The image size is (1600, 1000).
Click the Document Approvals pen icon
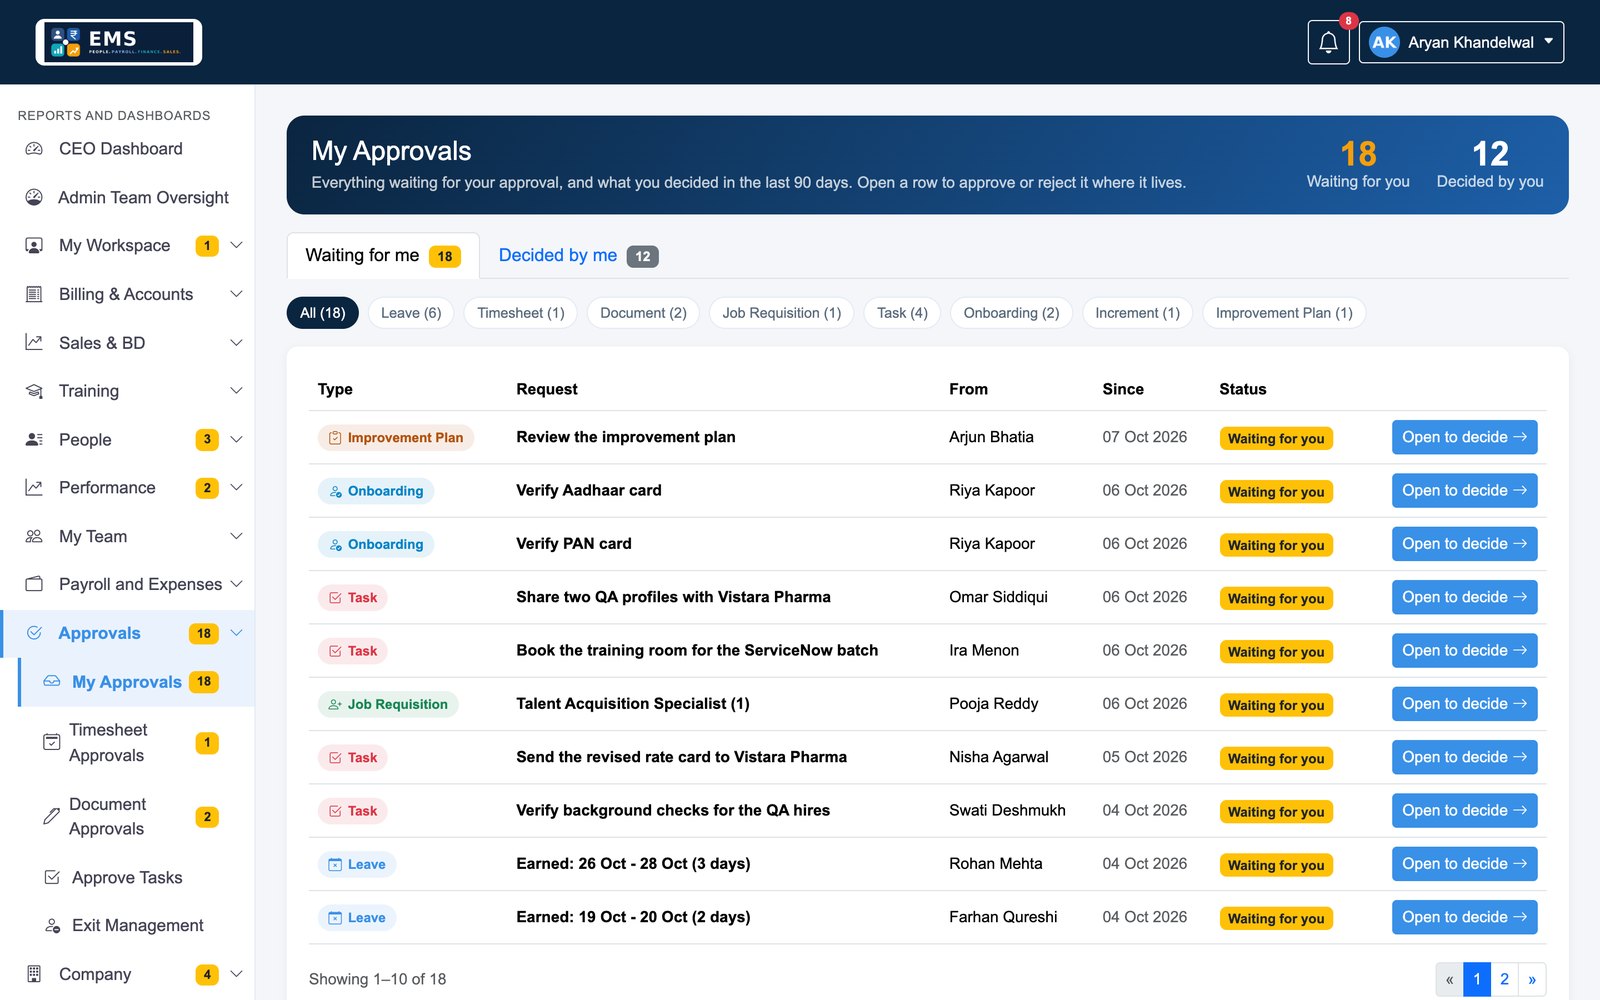(52, 816)
